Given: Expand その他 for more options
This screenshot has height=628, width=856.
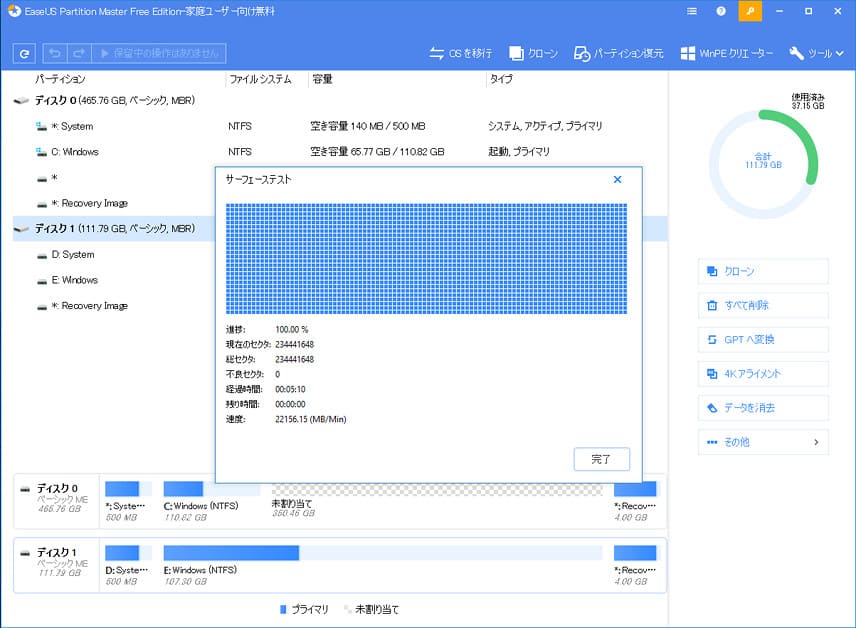Looking at the screenshot, I should pos(763,441).
